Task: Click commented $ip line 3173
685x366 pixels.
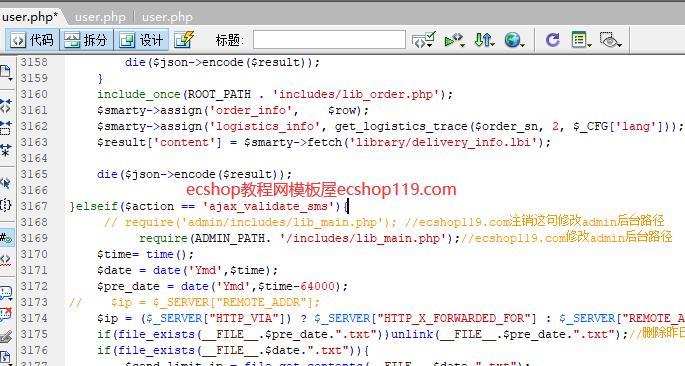Action: [194, 302]
